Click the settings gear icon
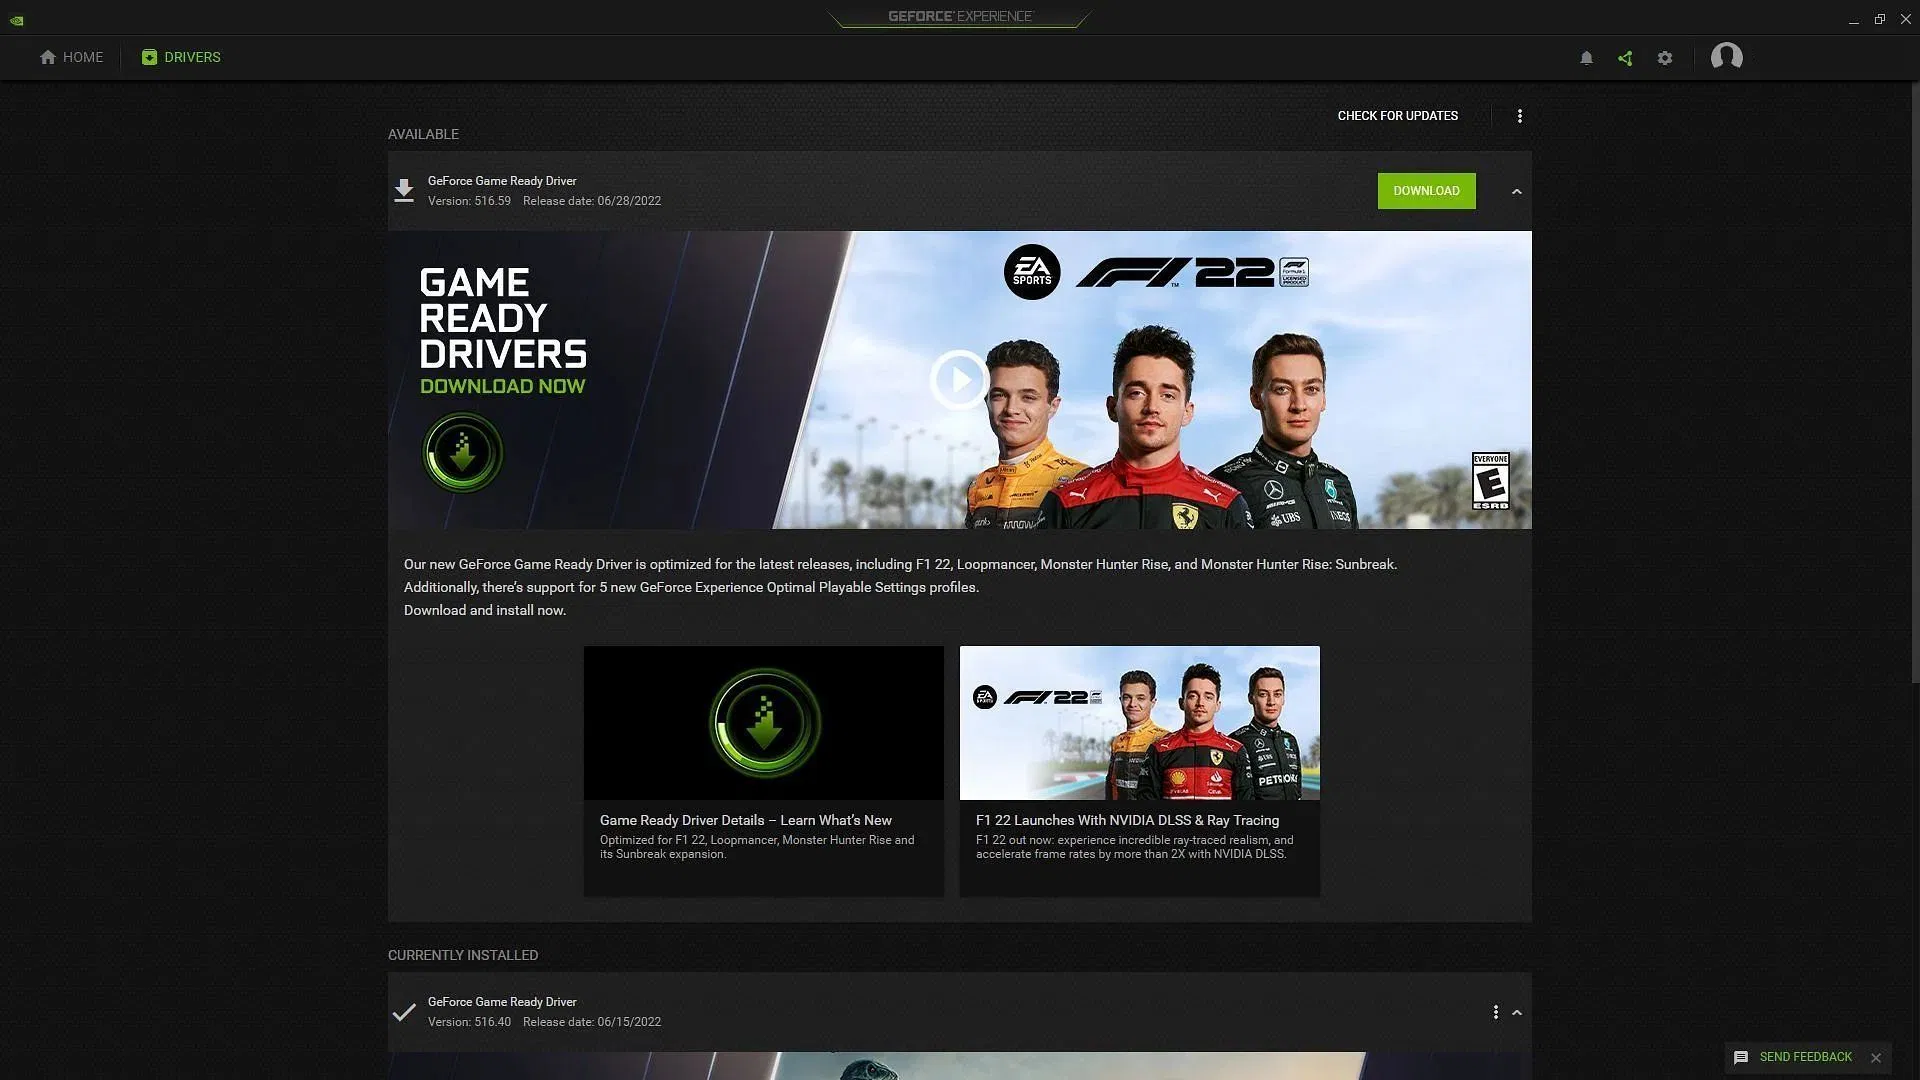Image resolution: width=1920 pixels, height=1080 pixels. pos(1664,58)
